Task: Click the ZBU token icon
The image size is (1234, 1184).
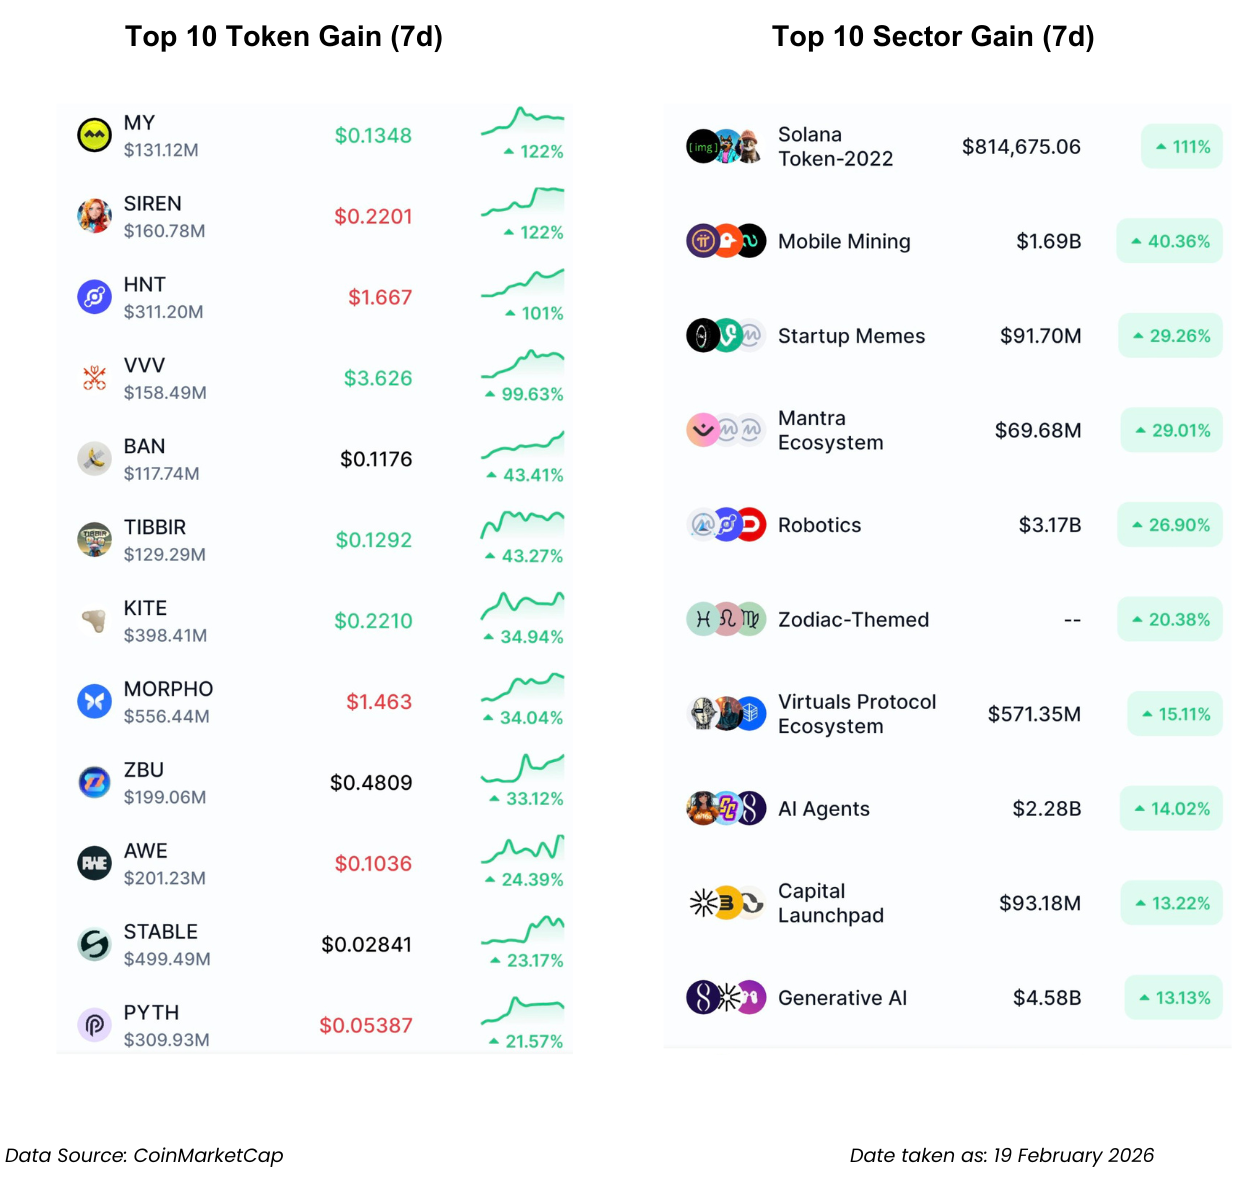Action: 95,783
